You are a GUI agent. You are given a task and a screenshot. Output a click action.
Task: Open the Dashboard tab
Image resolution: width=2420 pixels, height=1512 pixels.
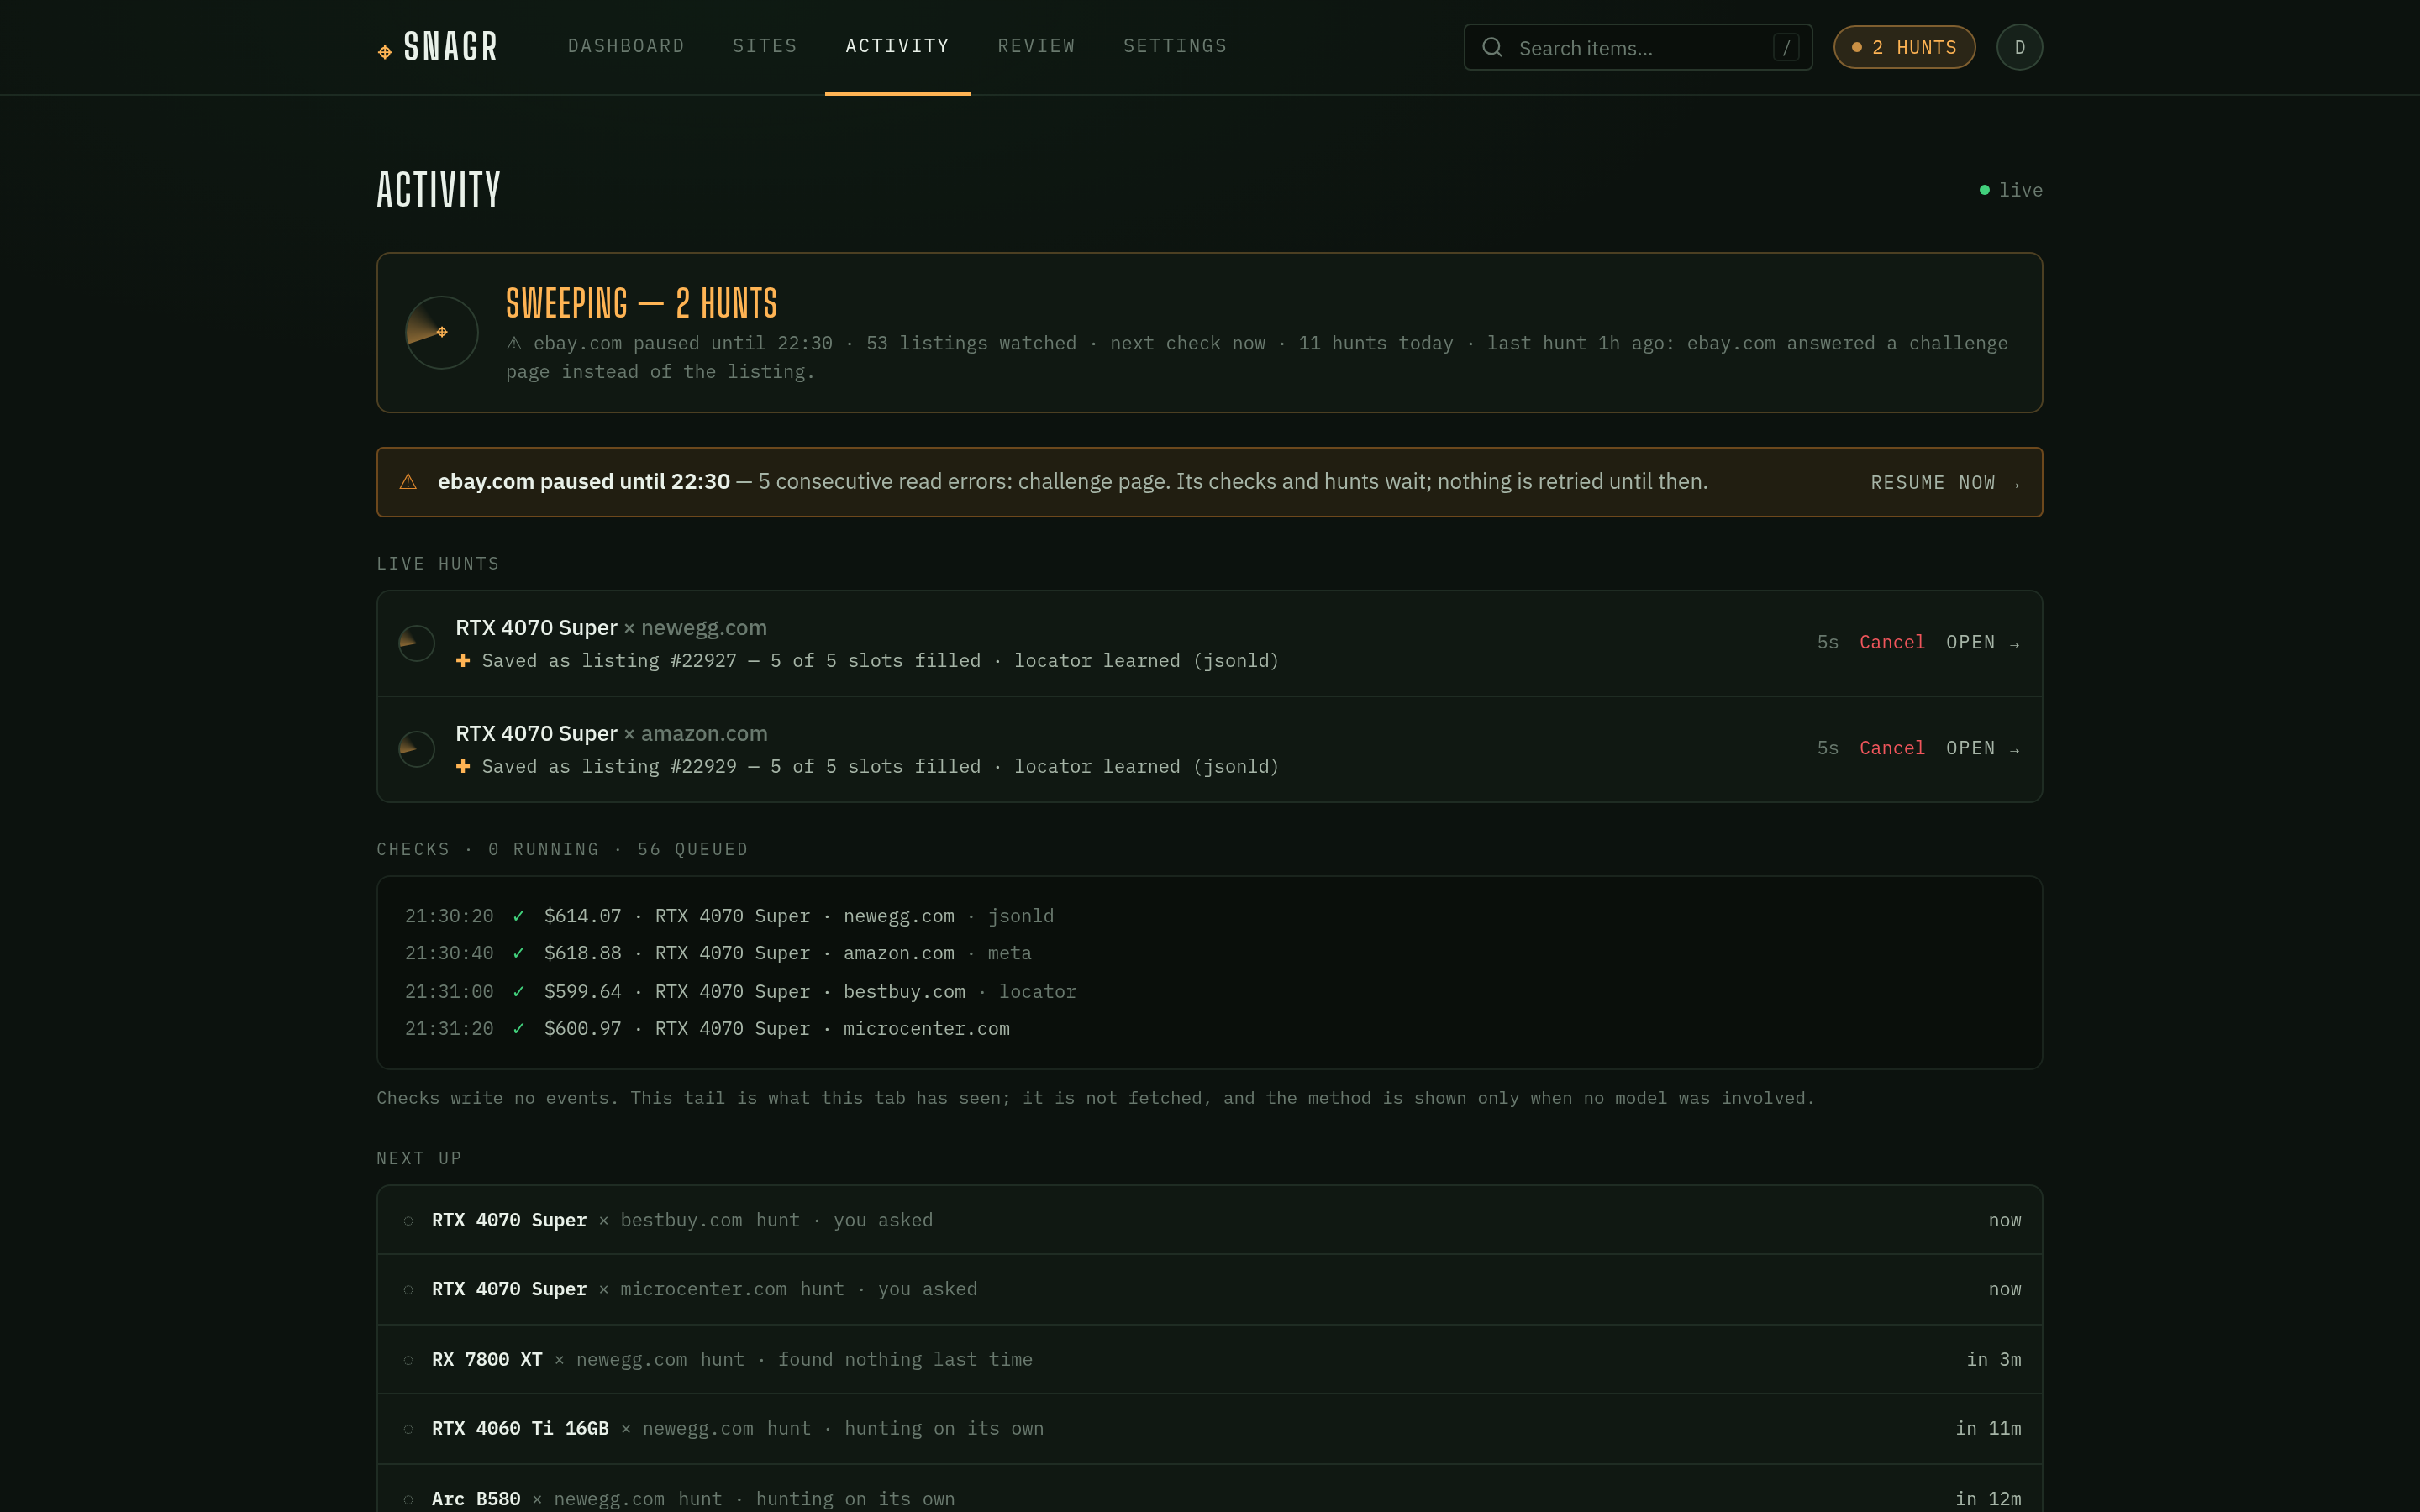point(626,46)
